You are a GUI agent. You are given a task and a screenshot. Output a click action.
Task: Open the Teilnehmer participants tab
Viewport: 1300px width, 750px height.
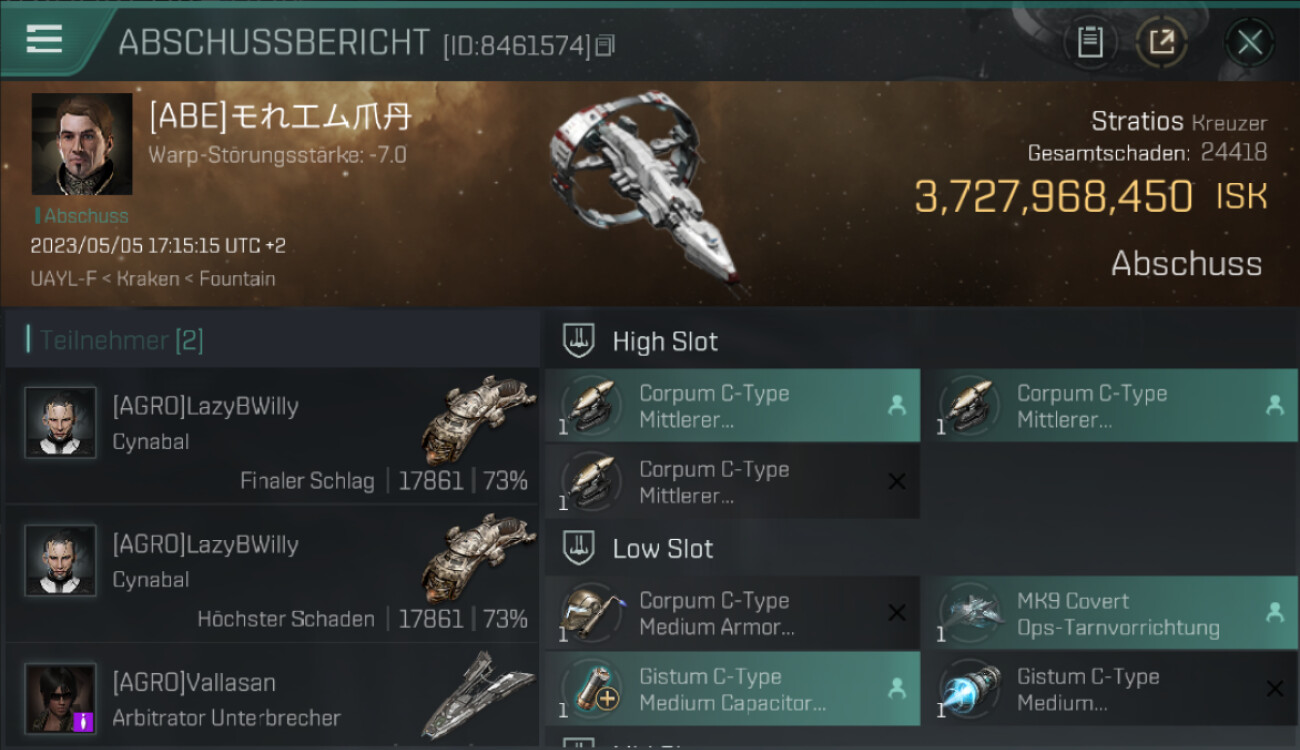[x=121, y=340]
